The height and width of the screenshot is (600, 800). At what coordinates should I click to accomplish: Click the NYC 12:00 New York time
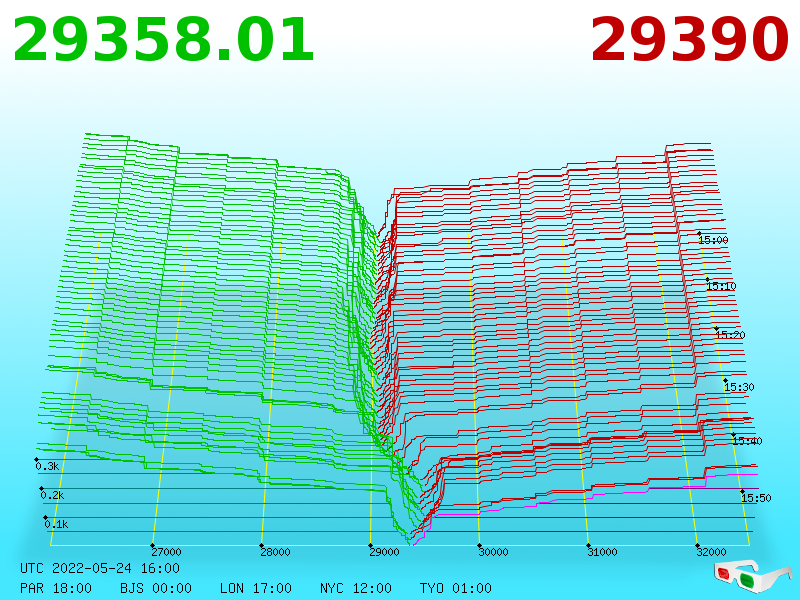tap(356, 588)
